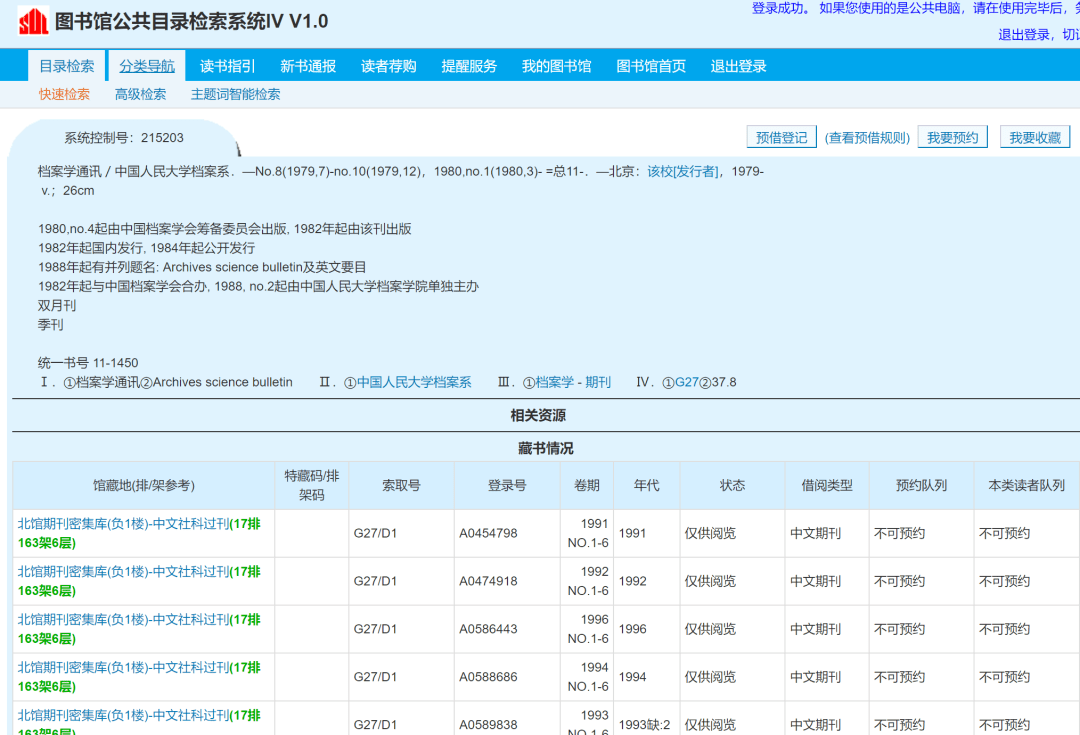Viewport: 1080px width, 735px height.
Task: Click 统一书号 11-1450 text
Action: click(88, 363)
